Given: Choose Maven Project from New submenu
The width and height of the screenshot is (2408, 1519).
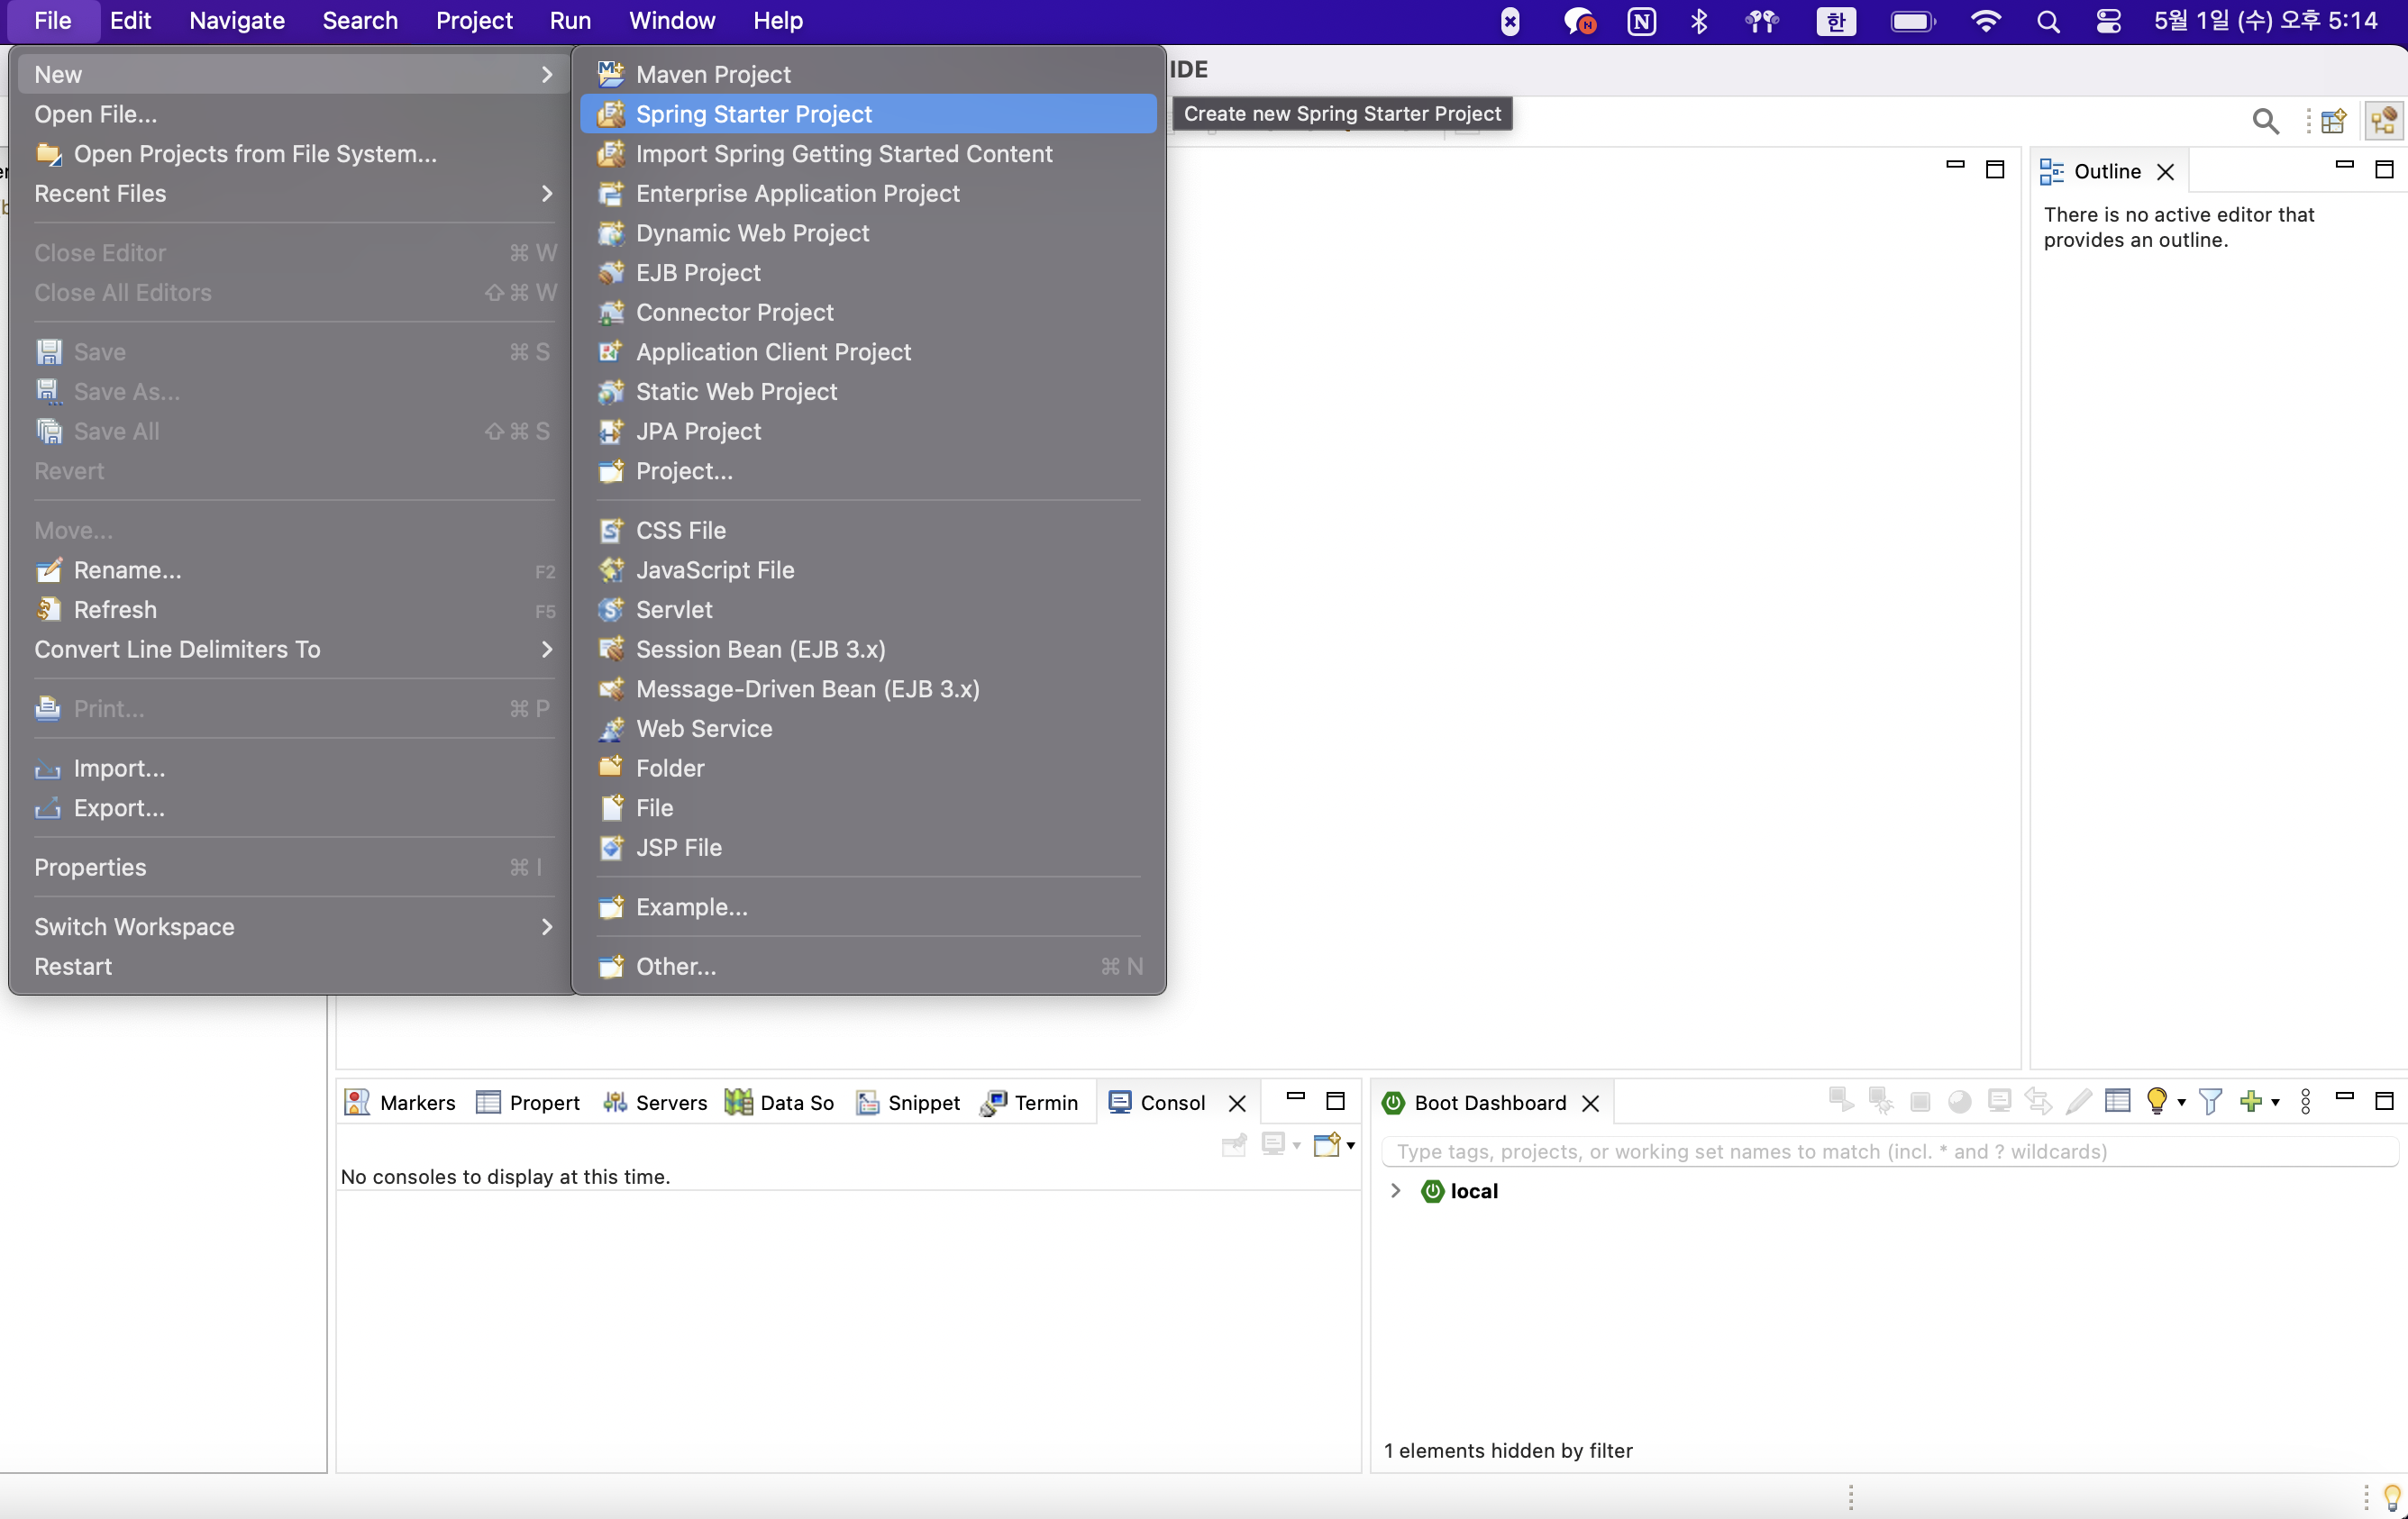Looking at the screenshot, I should tap(712, 74).
